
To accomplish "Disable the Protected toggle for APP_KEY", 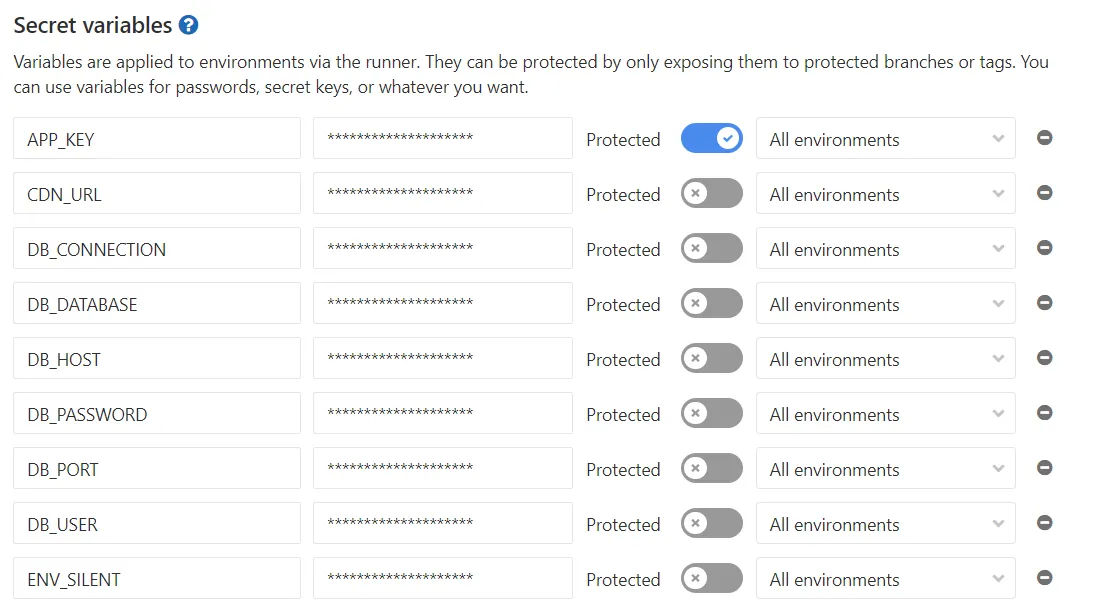I will click(x=711, y=139).
